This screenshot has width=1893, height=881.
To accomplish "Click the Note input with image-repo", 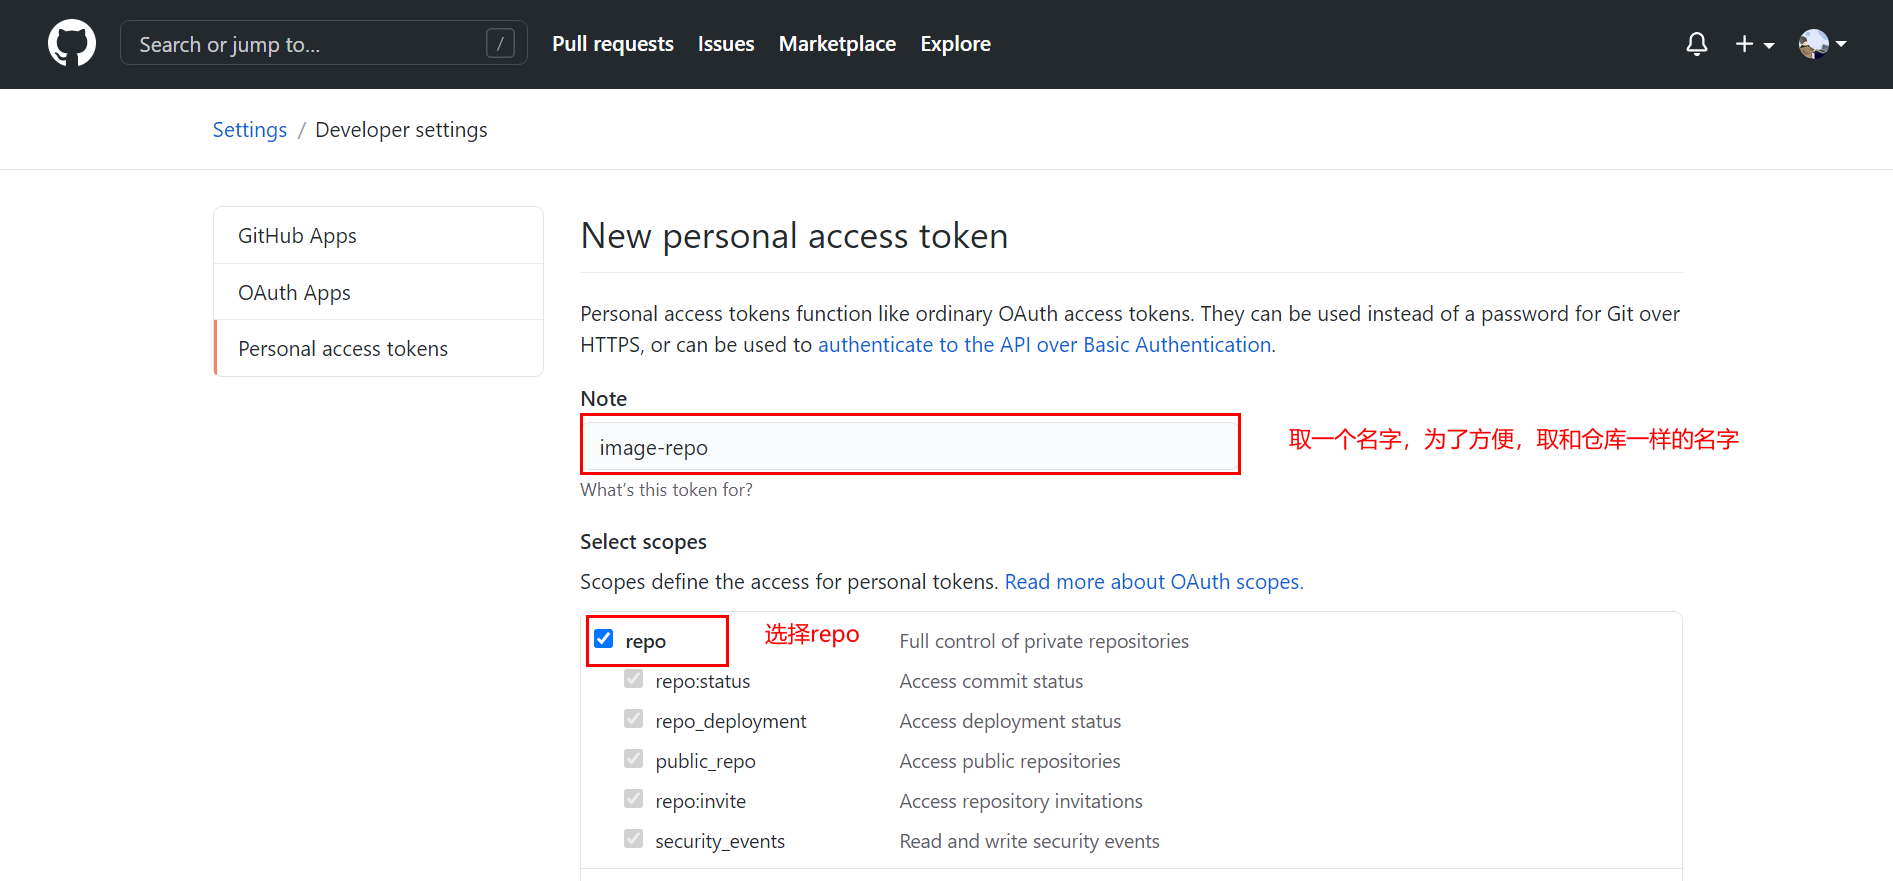I will [x=910, y=447].
